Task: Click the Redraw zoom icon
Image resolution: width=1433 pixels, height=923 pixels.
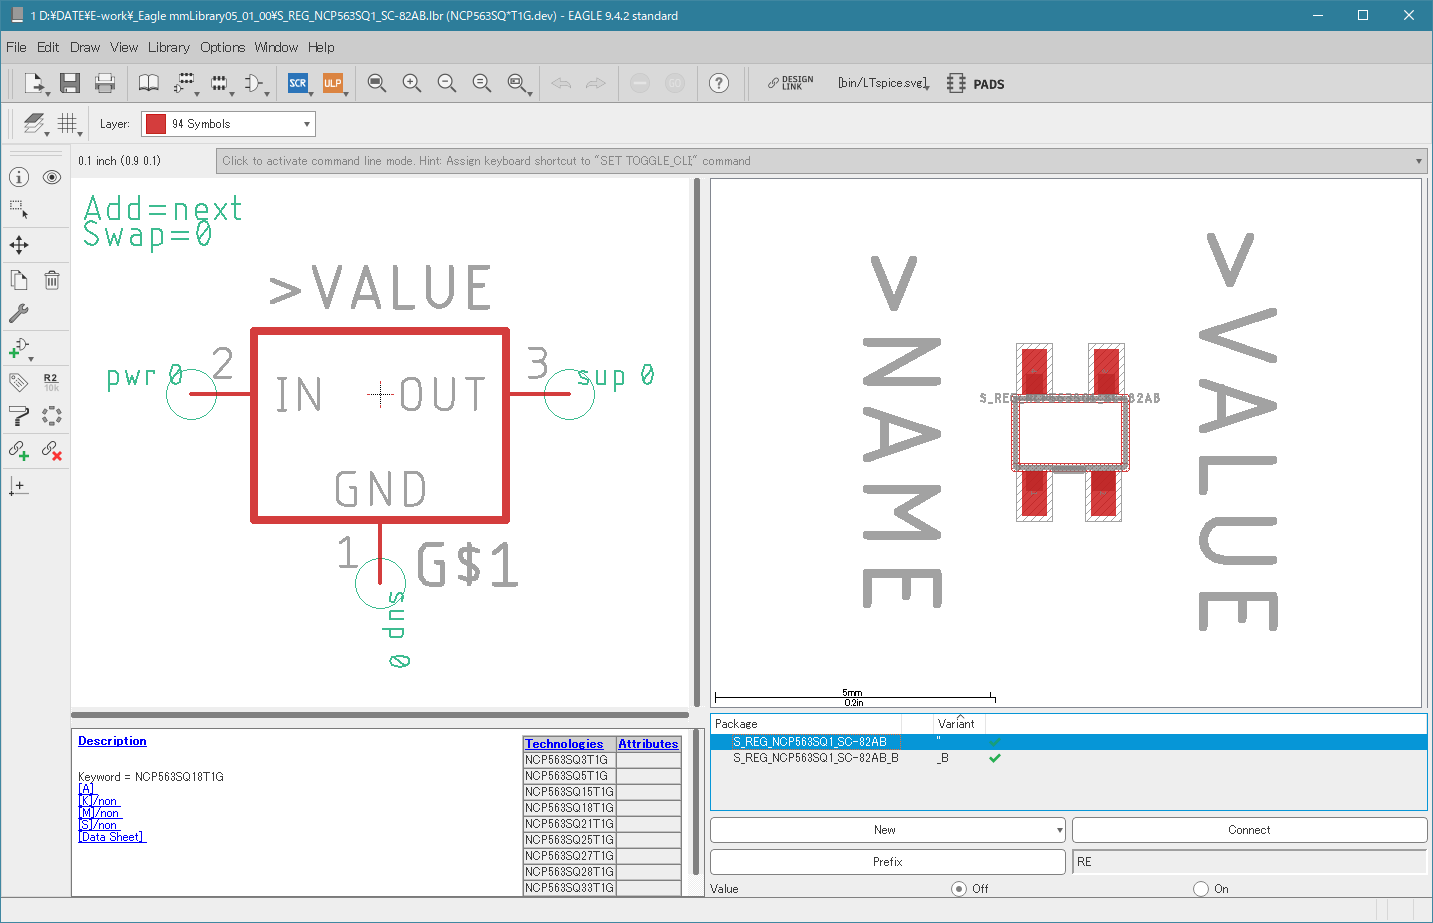Action: click(x=482, y=83)
